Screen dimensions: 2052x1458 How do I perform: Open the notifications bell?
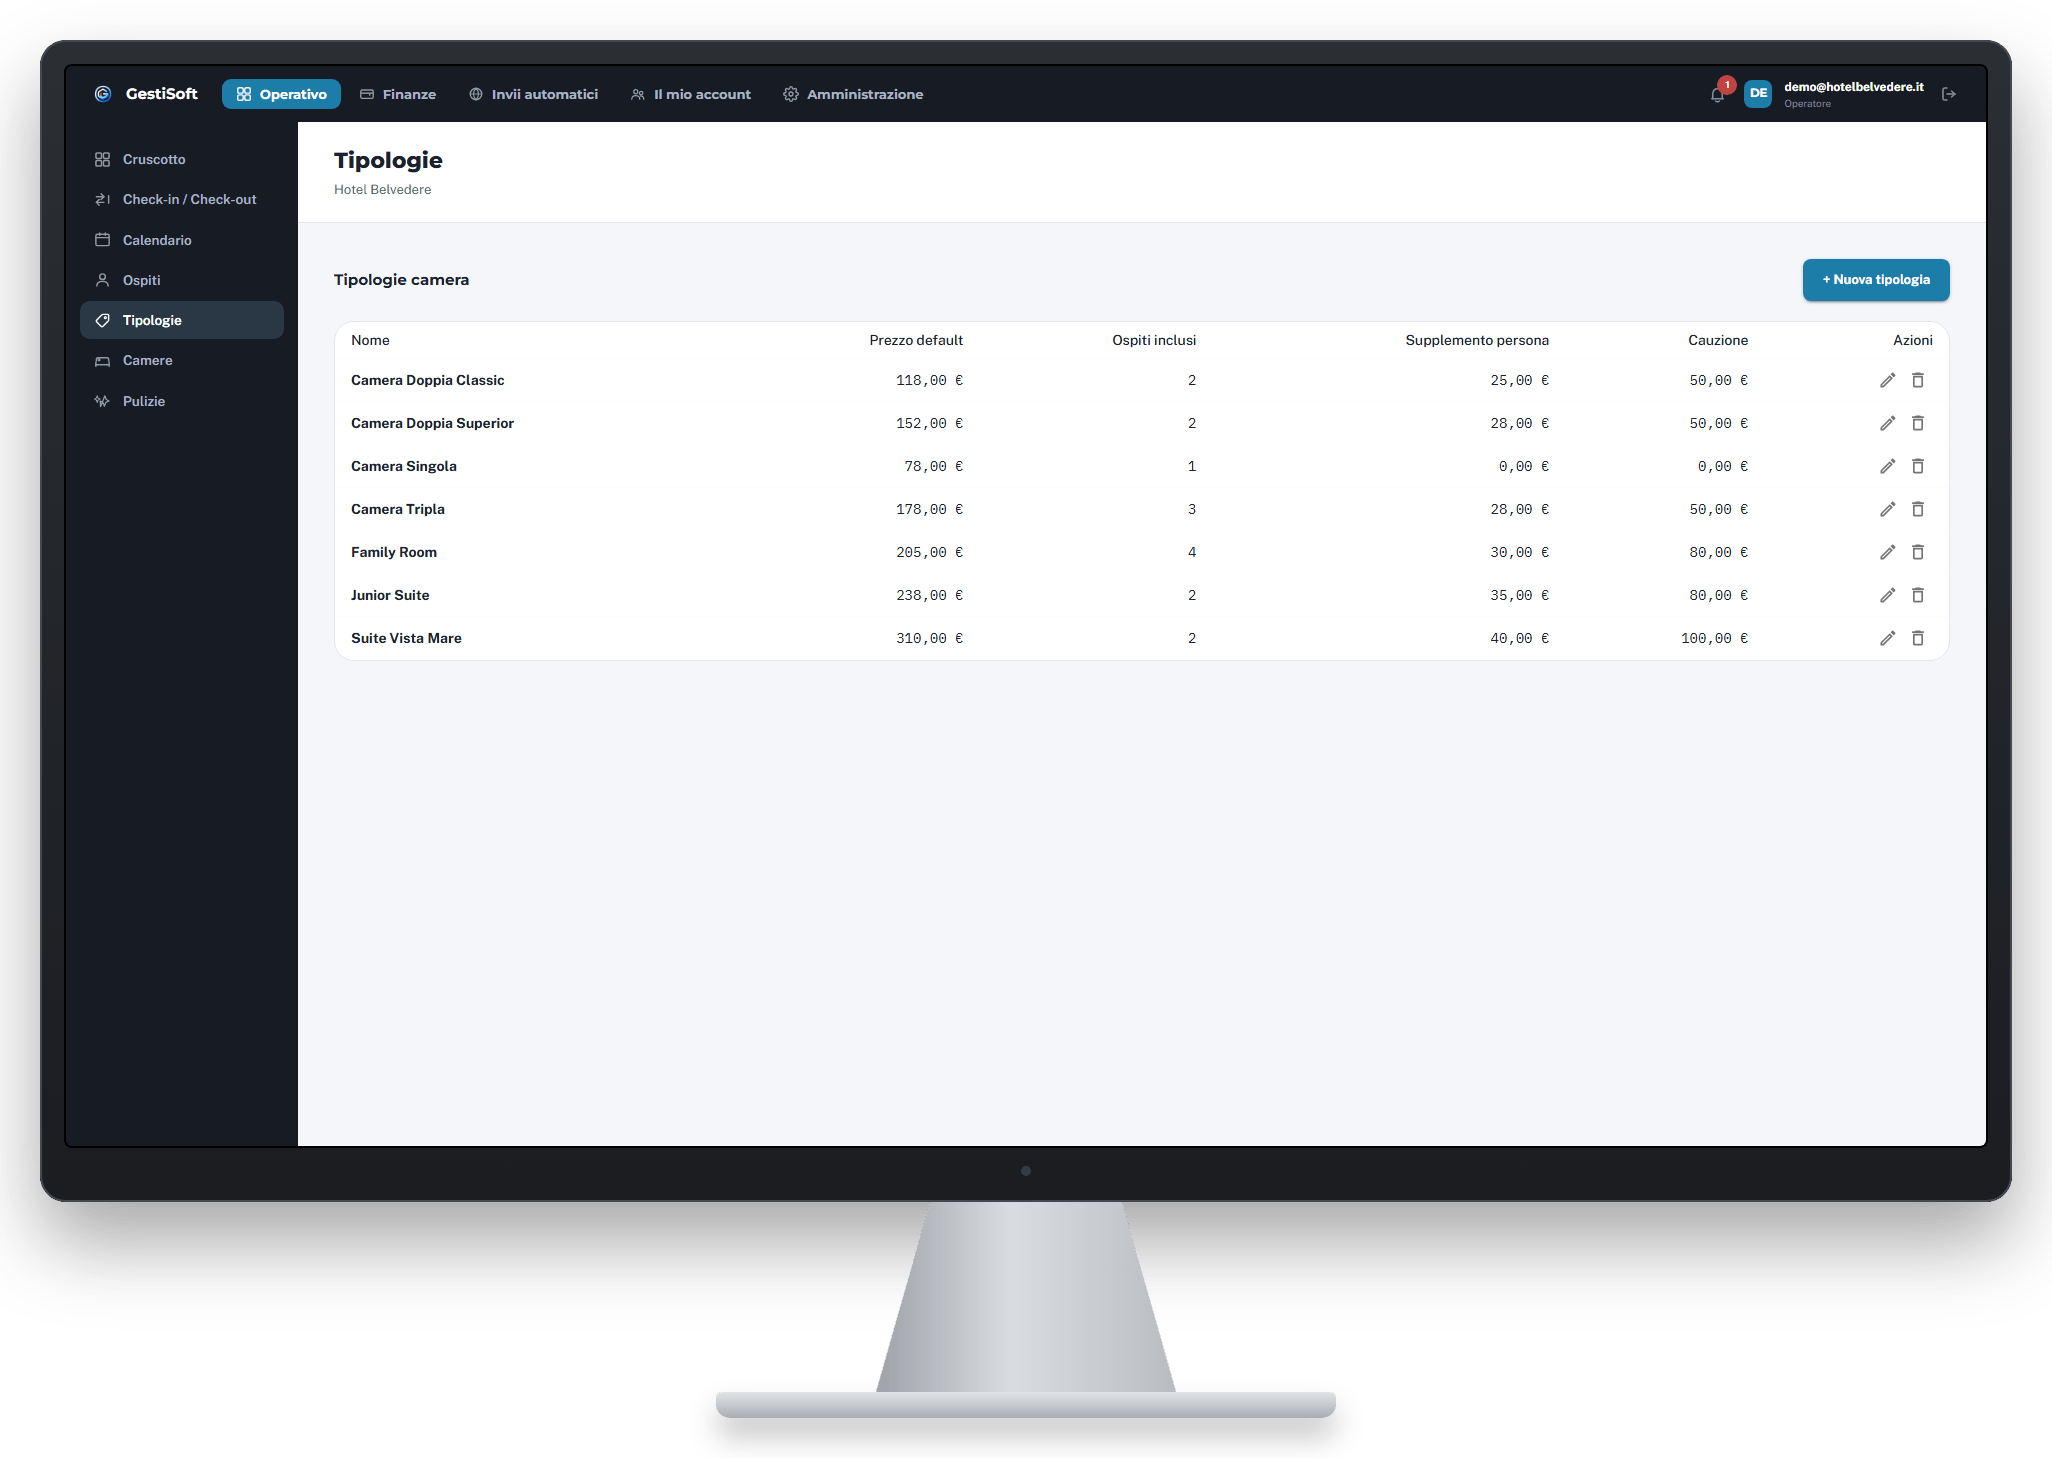tap(1717, 95)
